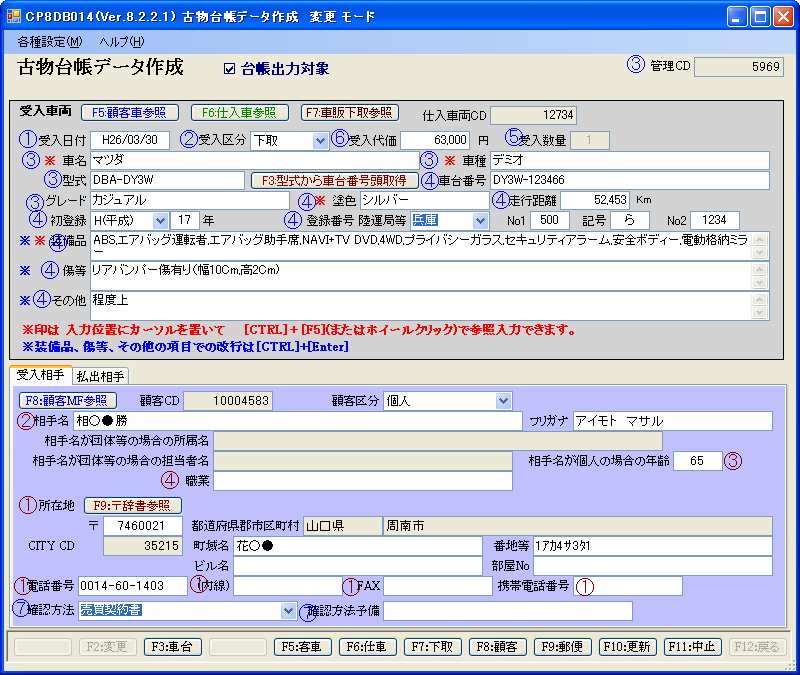Screen dimensions: 800x675
Task: Open the 確認方法 dropdown list
Action: (x=288, y=610)
